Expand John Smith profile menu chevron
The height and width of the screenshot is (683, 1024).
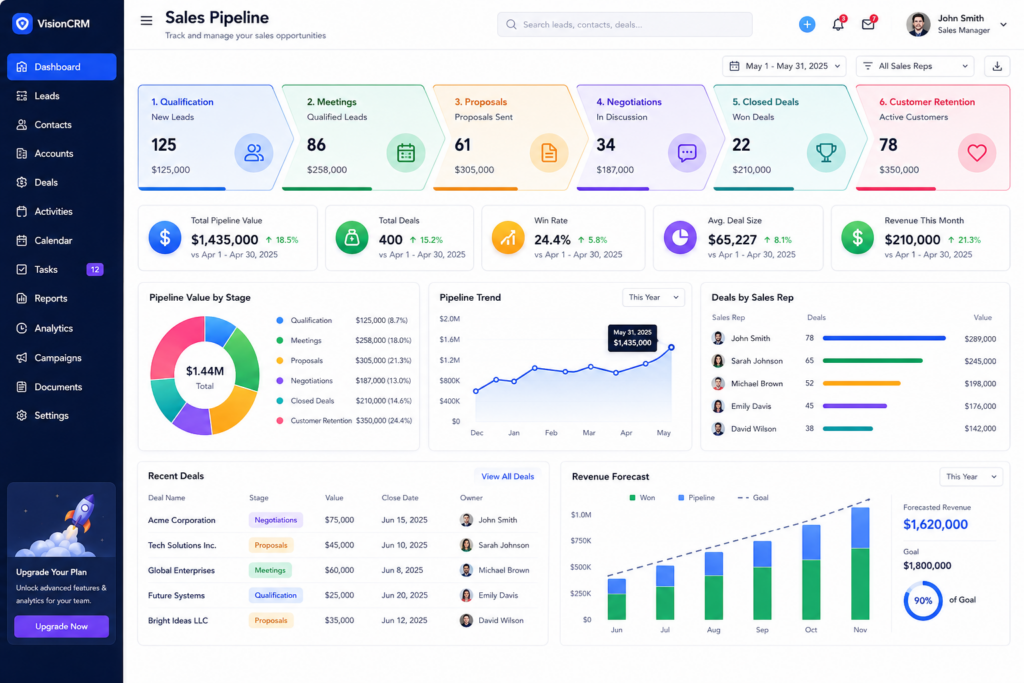(x=1003, y=24)
